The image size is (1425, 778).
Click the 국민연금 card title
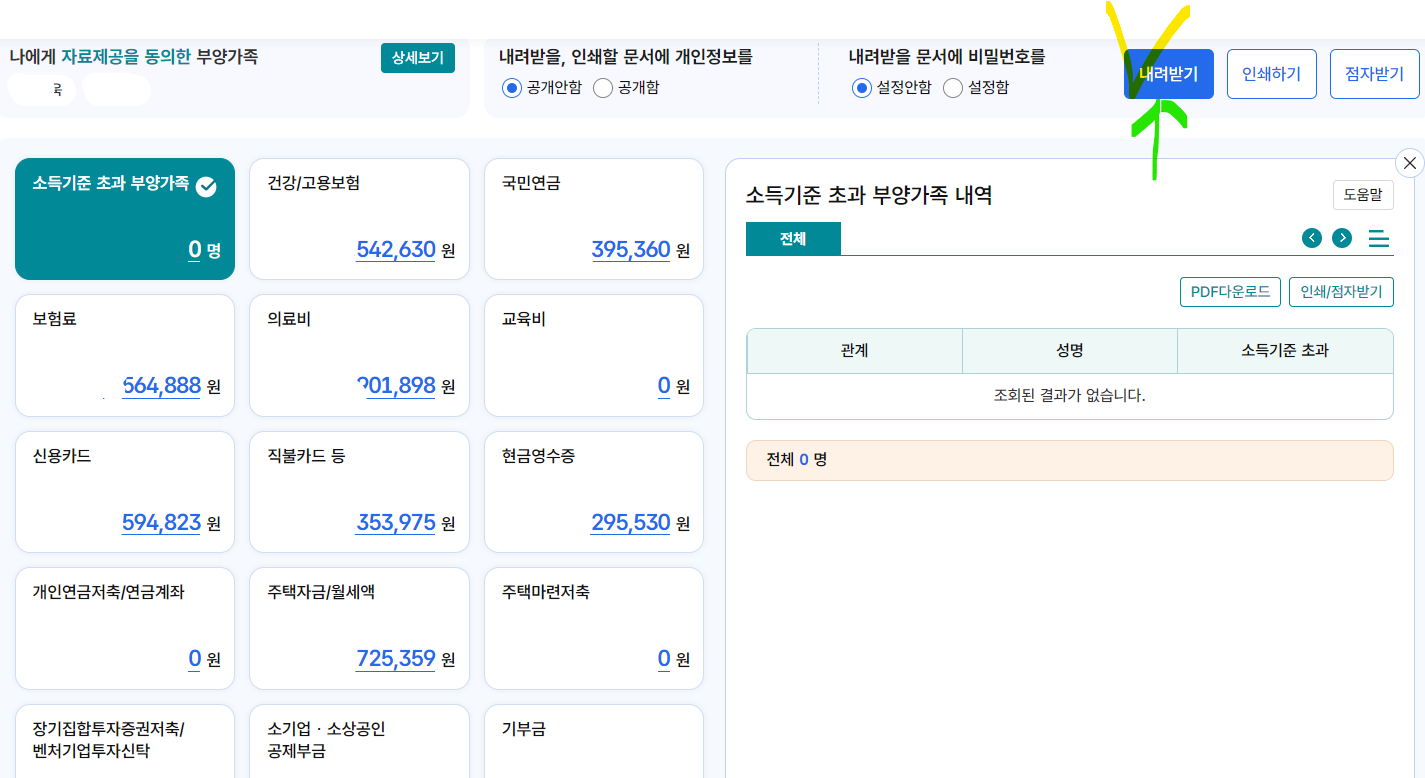coord(531,183)
